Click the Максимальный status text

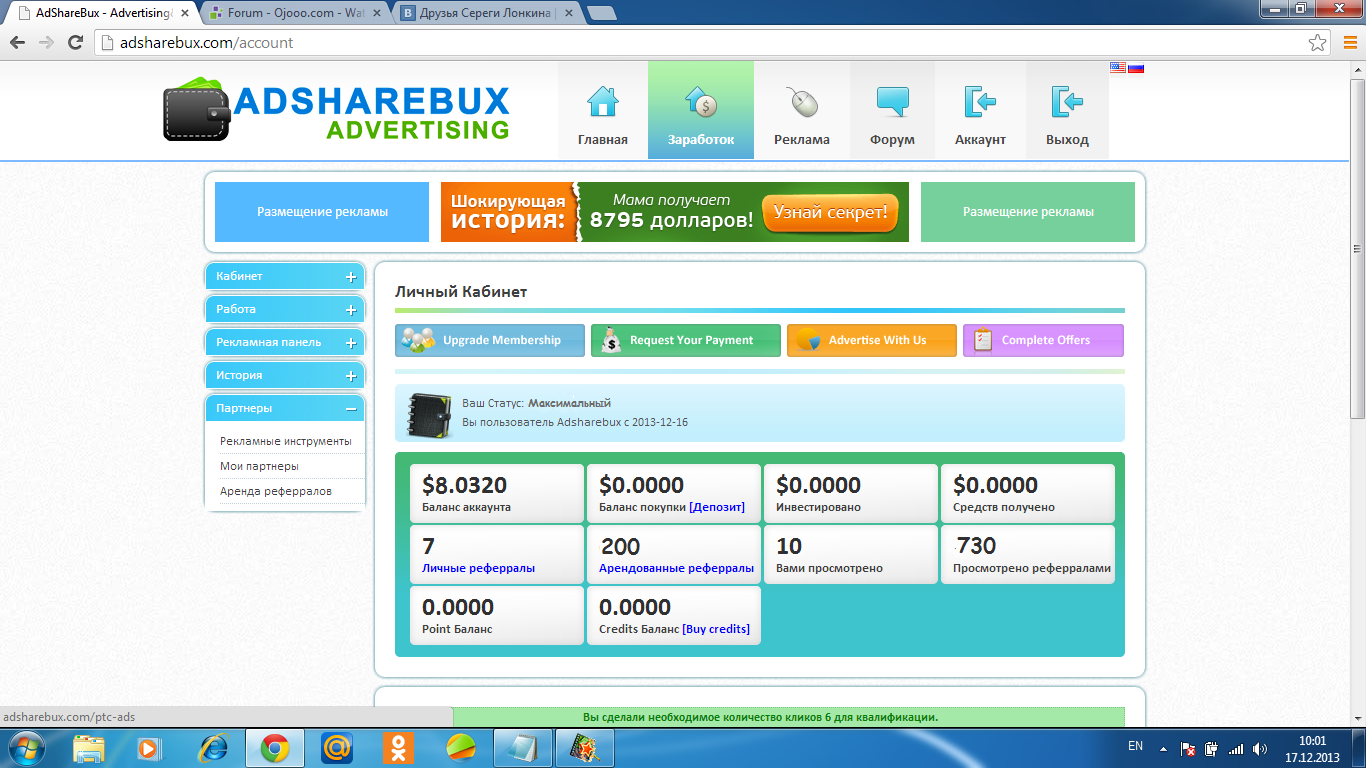569,403
